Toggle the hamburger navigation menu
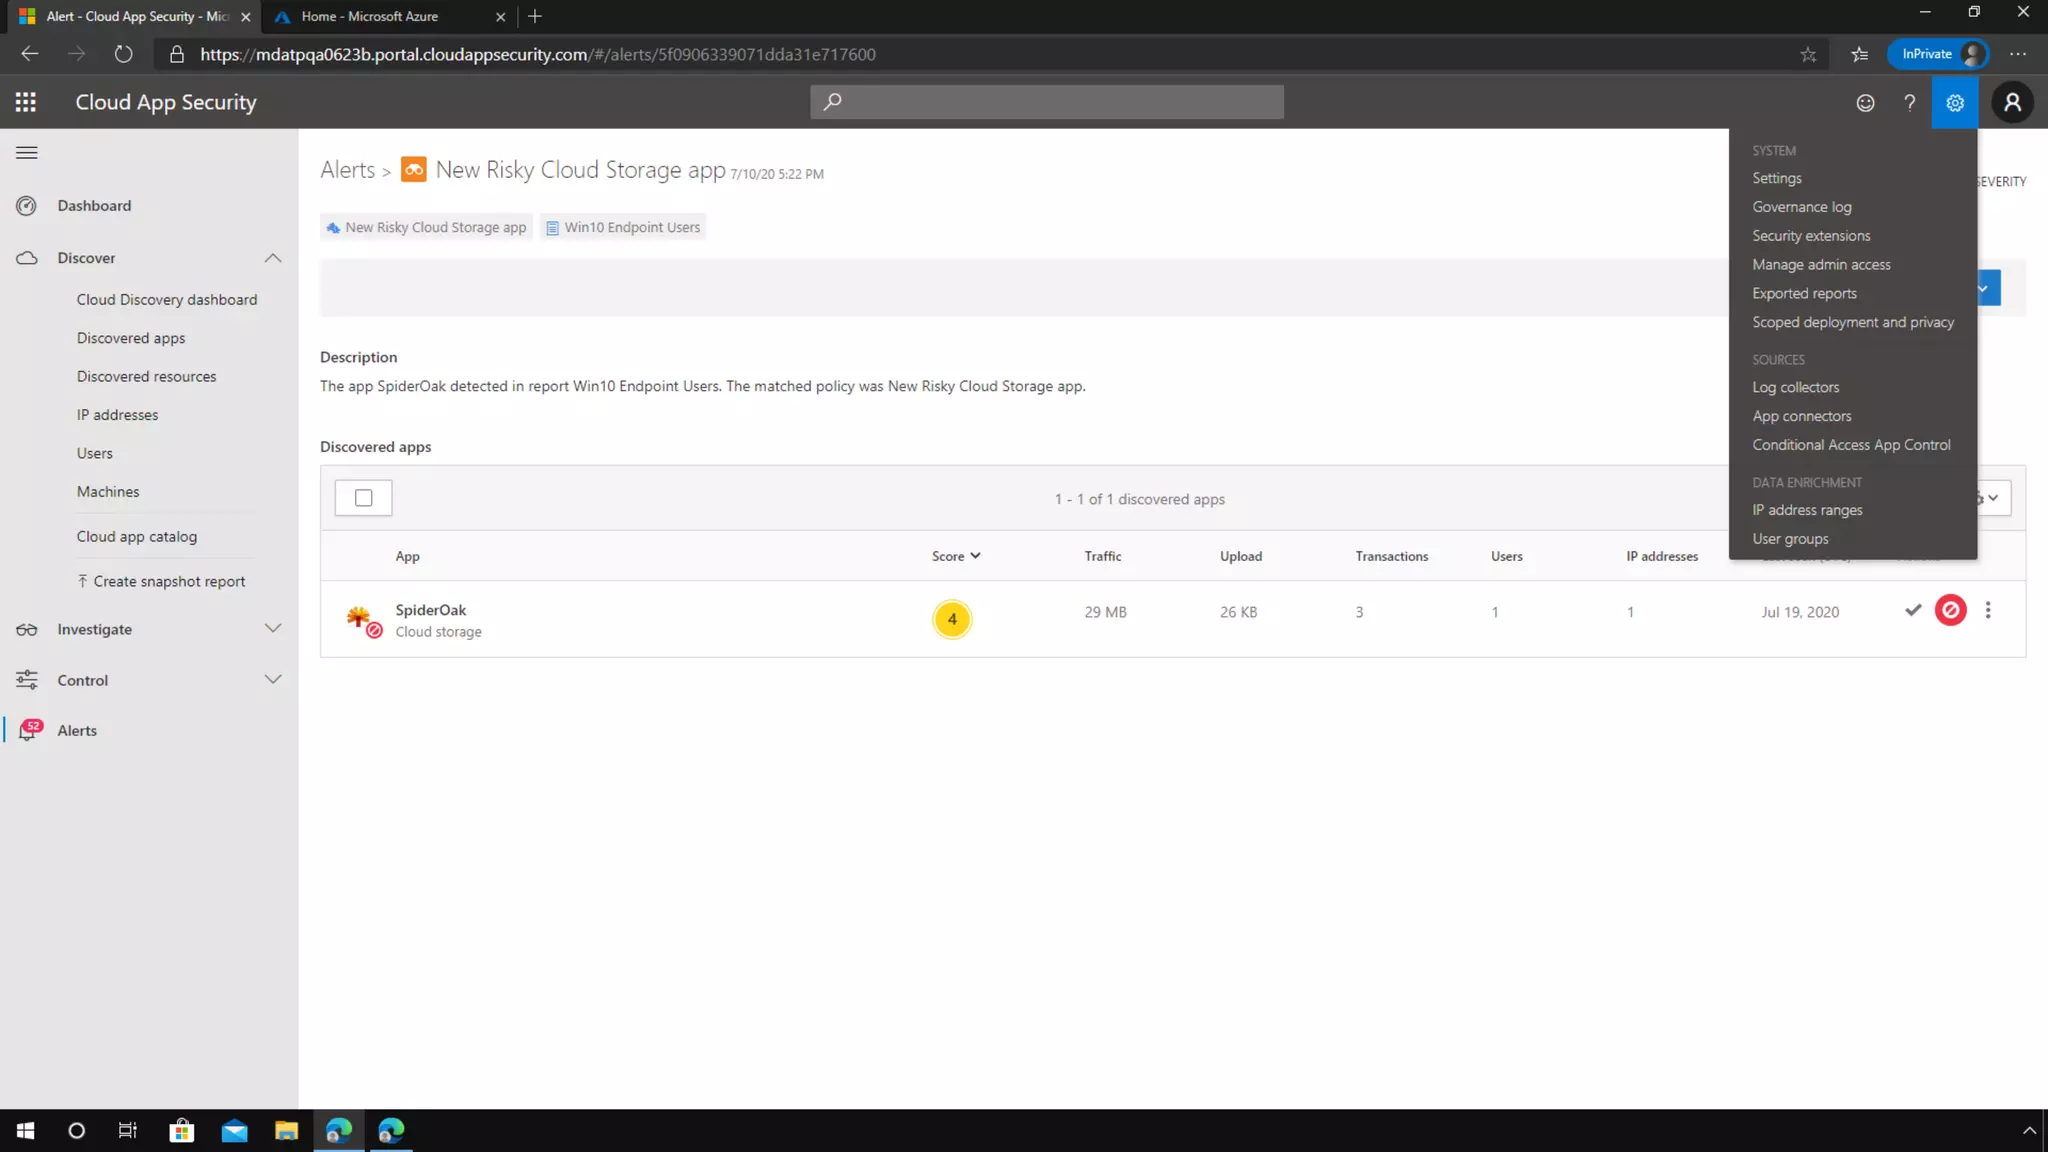The image size is (2048, 1152). [x=27, y=153]
